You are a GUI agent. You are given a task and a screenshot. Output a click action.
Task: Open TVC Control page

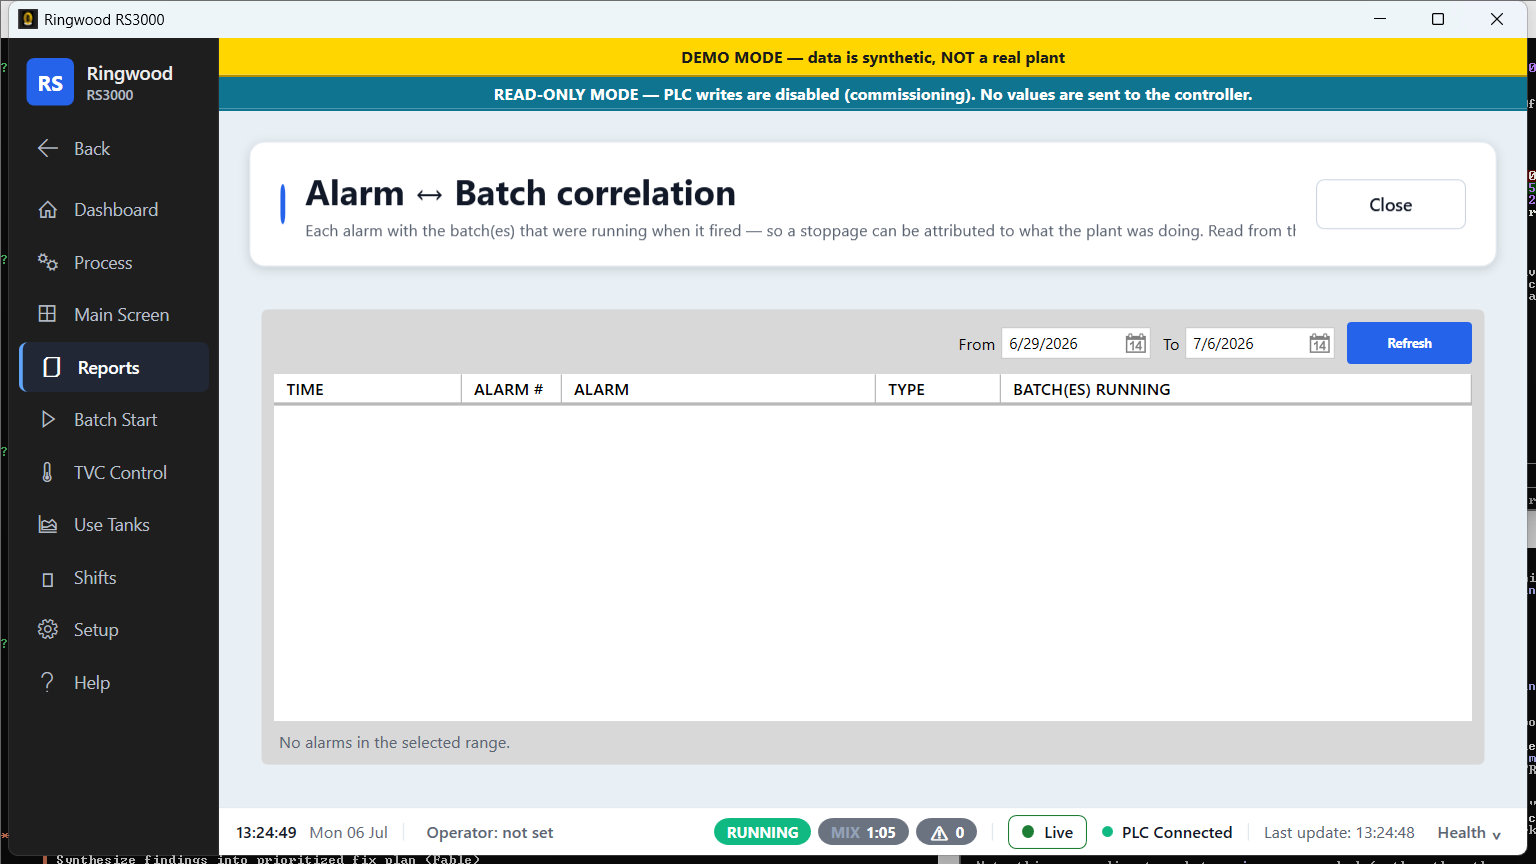click(114, 472)
